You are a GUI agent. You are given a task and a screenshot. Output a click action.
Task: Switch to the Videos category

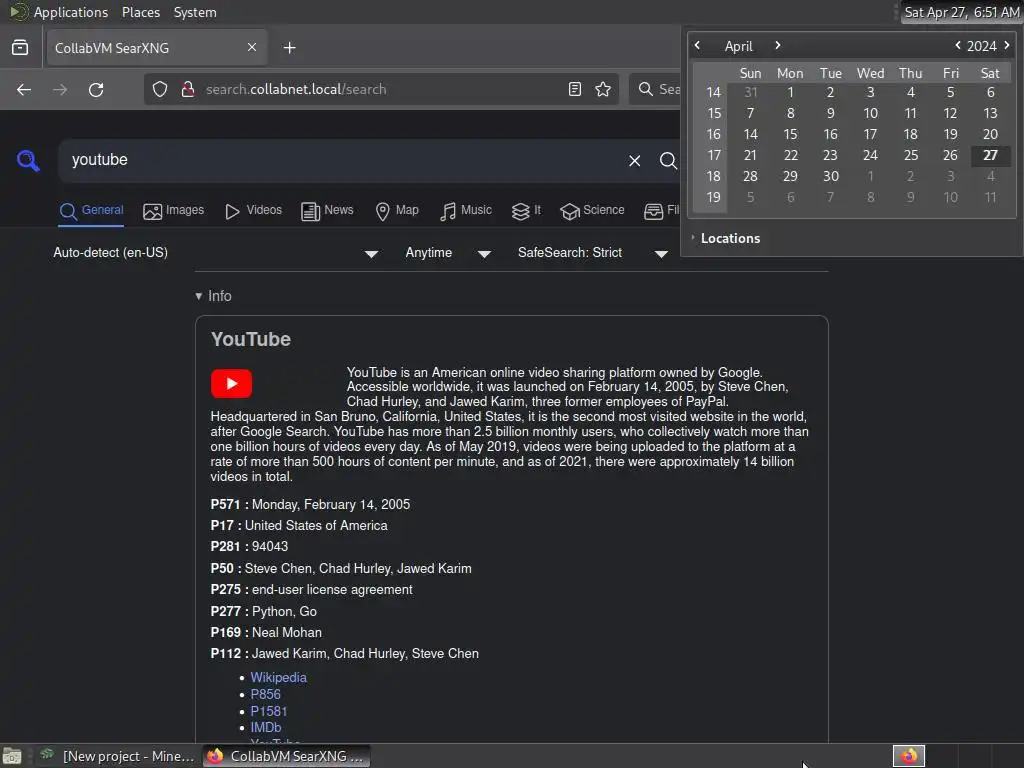(x=253, y=211)
